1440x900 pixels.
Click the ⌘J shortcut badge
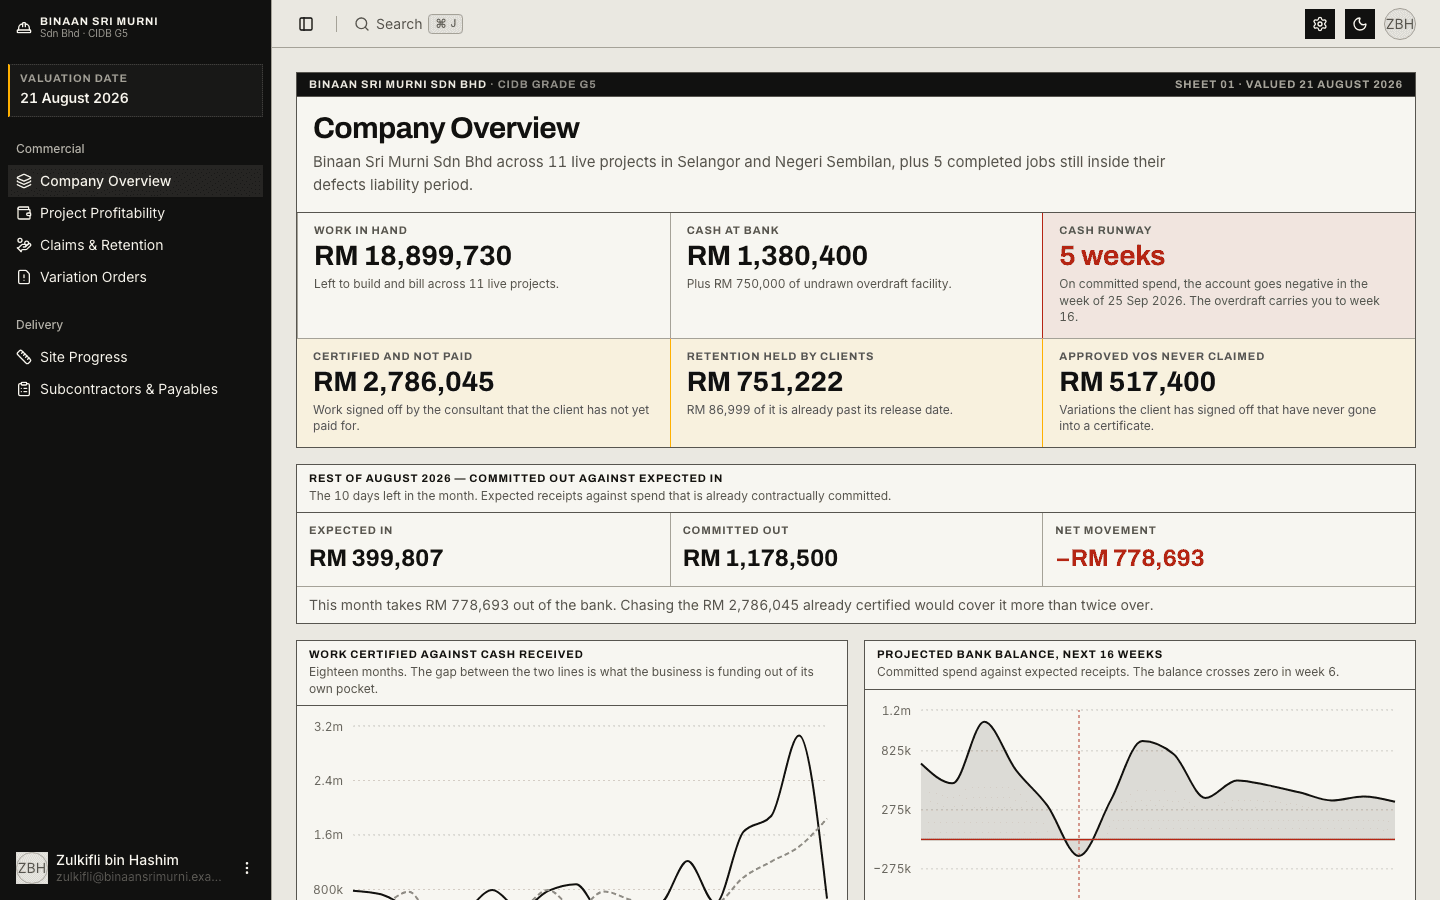(446, 24)
